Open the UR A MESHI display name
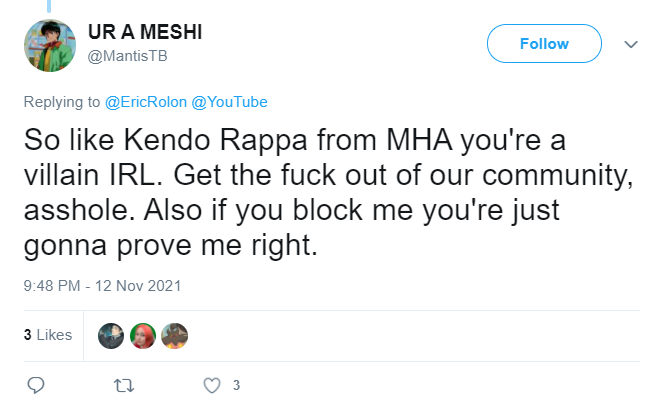 tap(145, 32)
